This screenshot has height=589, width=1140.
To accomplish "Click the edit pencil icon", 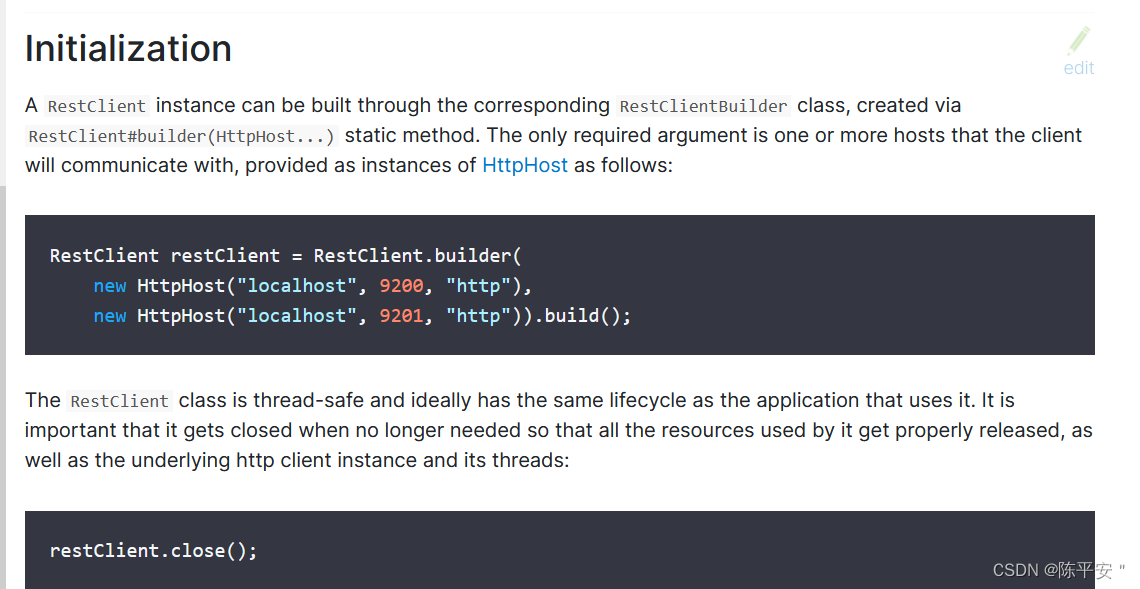I will tap(1079, 41).
